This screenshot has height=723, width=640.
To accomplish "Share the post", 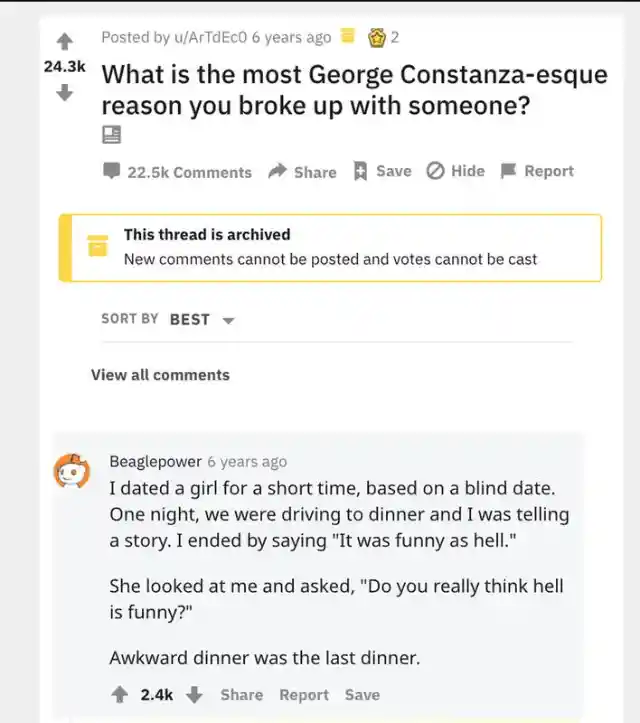I will click(302, 172).
